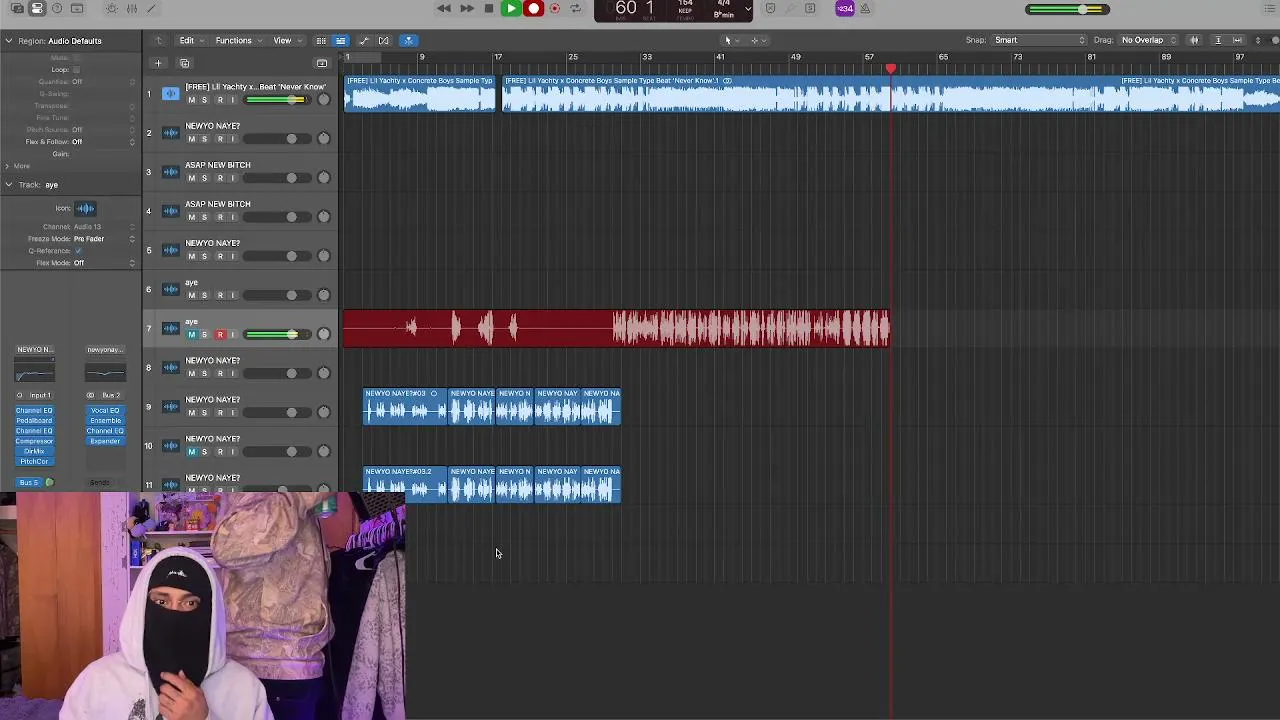Open the Toolbar display icon

[77, 9]
